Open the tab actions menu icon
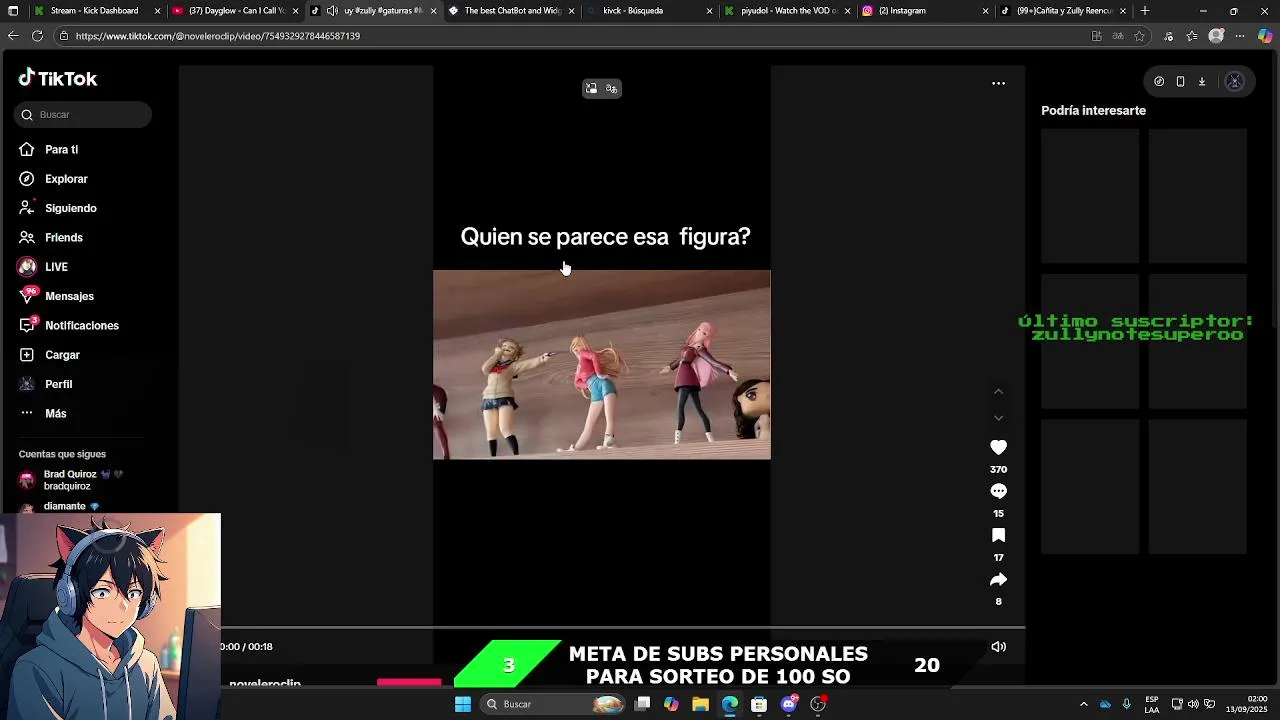The height and width of the screenshot is (720, 1280). coord(13,11)
